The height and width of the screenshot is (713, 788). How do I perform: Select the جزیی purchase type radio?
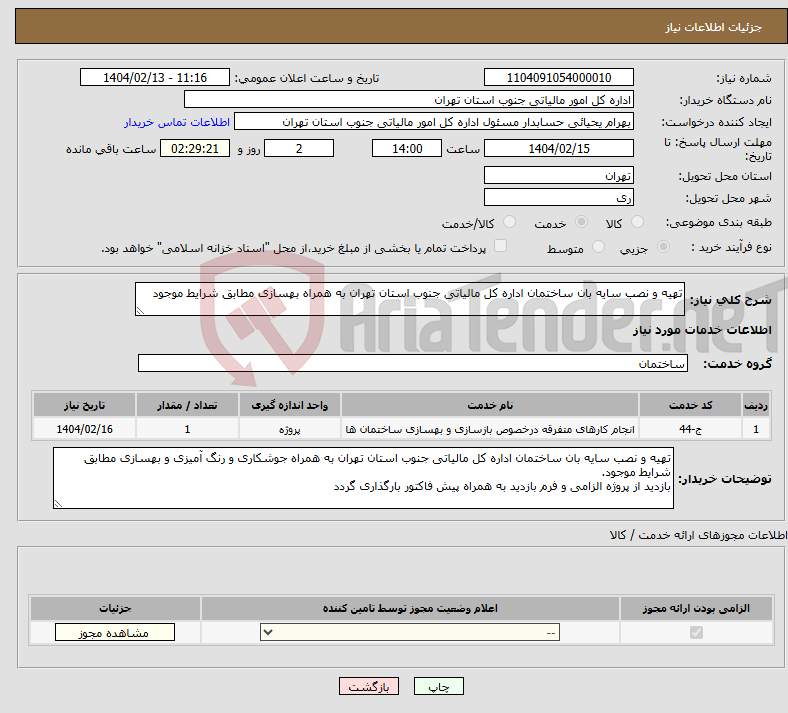pyautogui.click(x=663, y=247)
